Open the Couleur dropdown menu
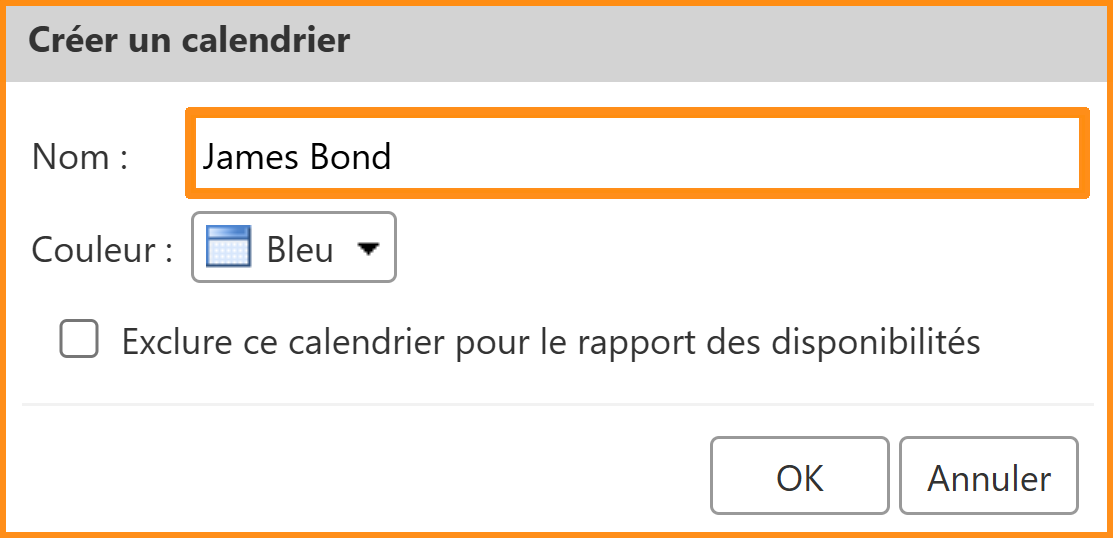 293,248
